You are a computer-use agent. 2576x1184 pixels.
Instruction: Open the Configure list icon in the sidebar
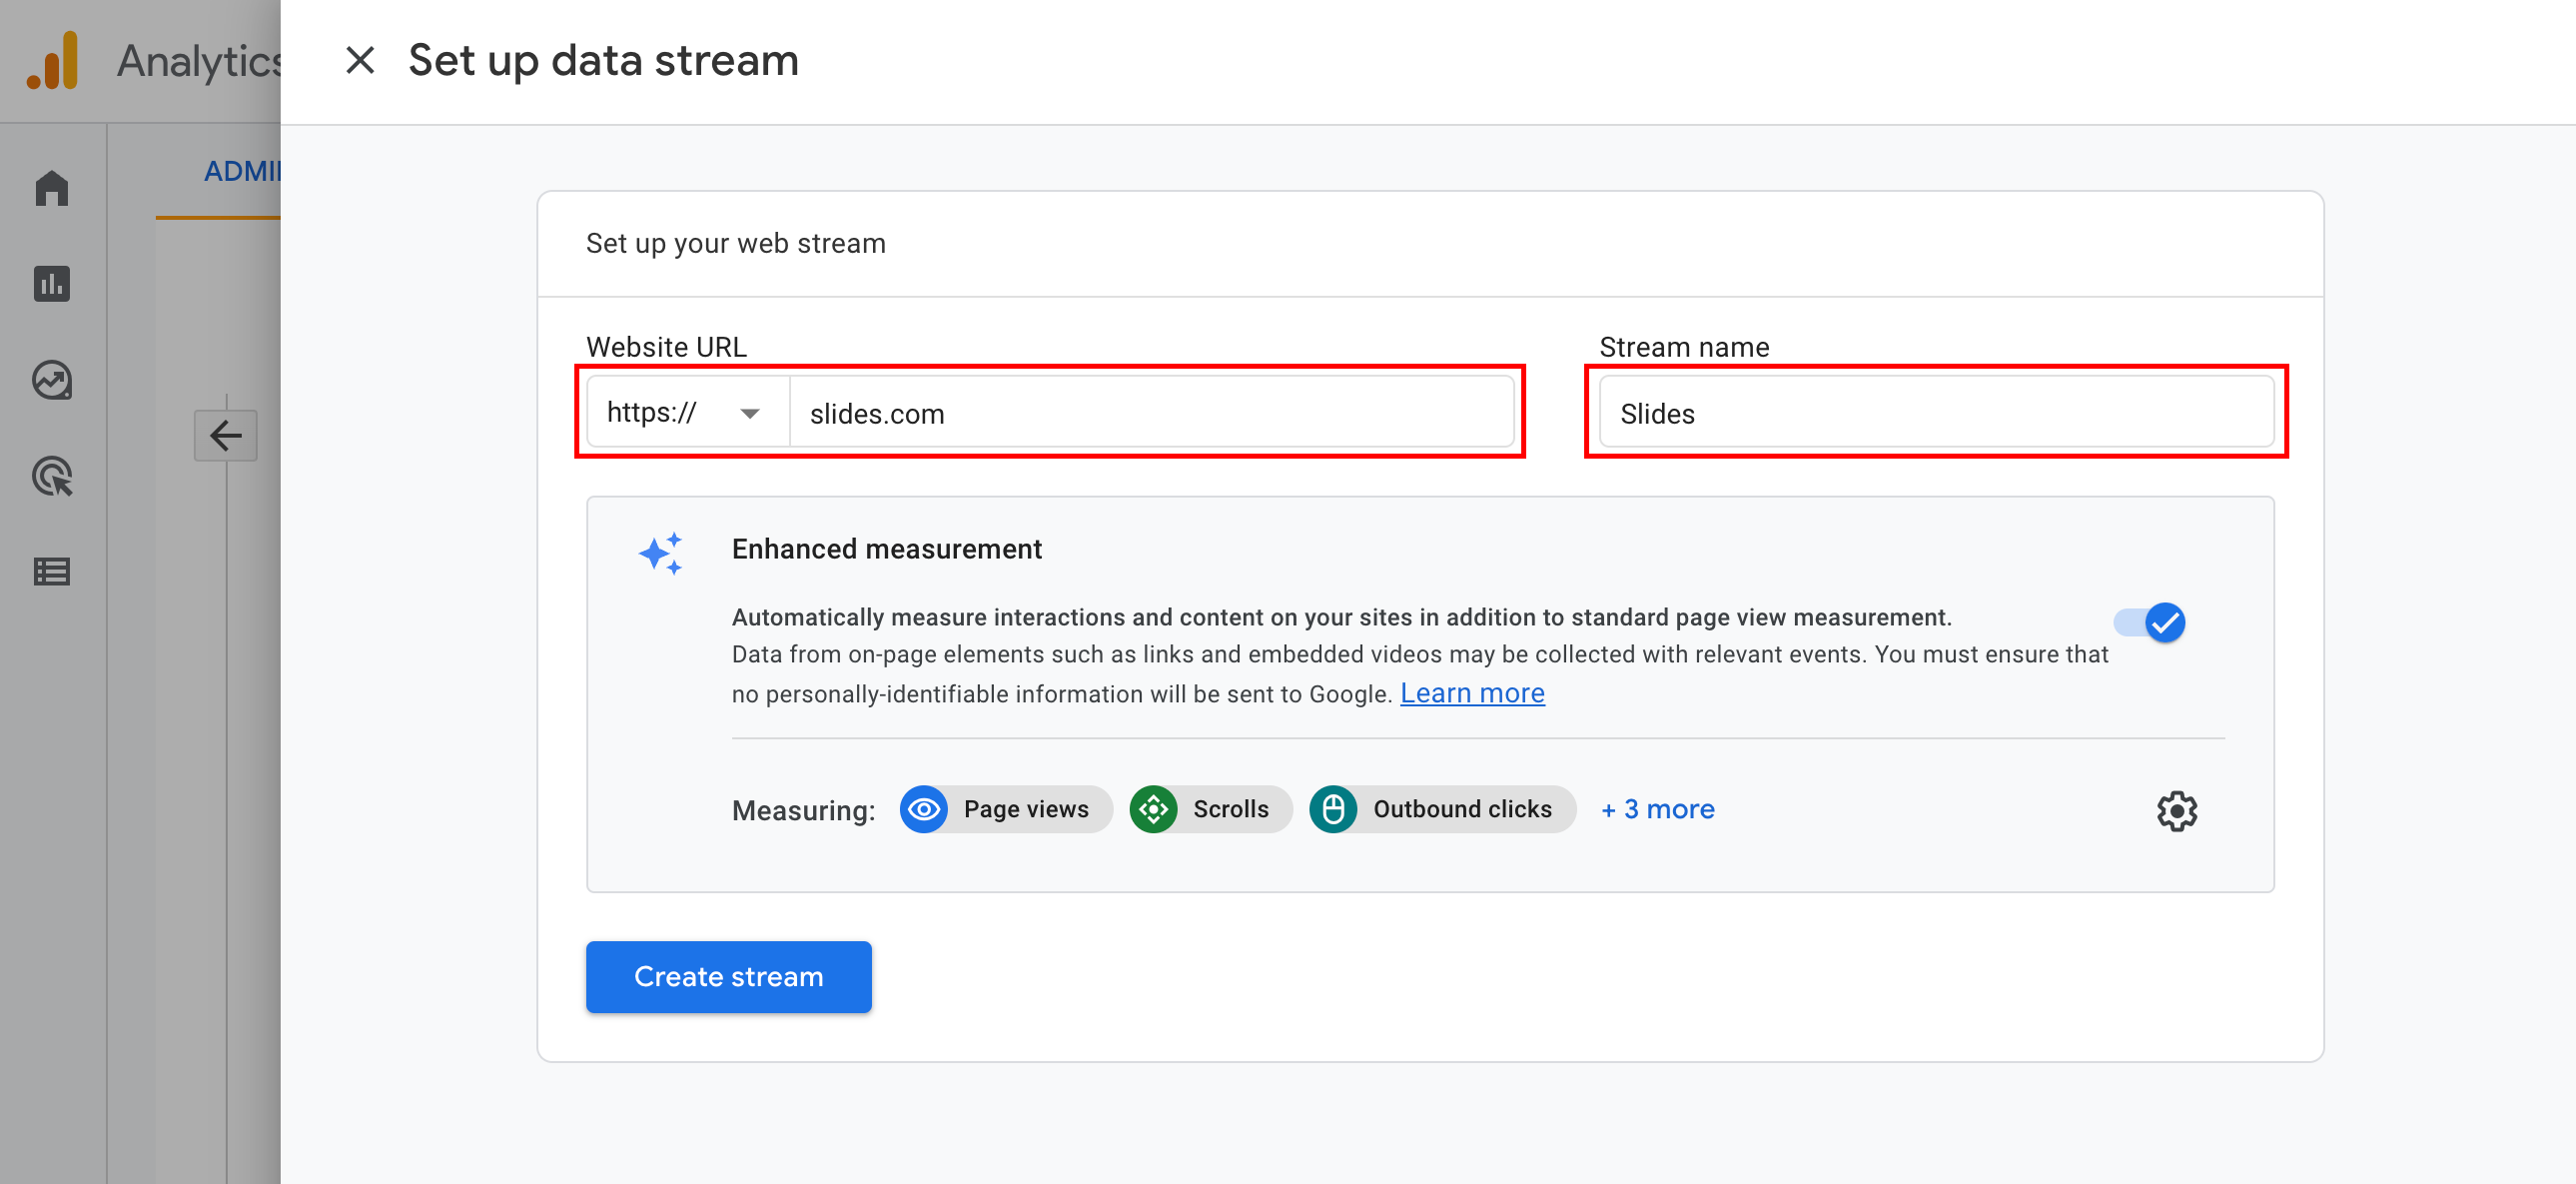tap(52, 572)
